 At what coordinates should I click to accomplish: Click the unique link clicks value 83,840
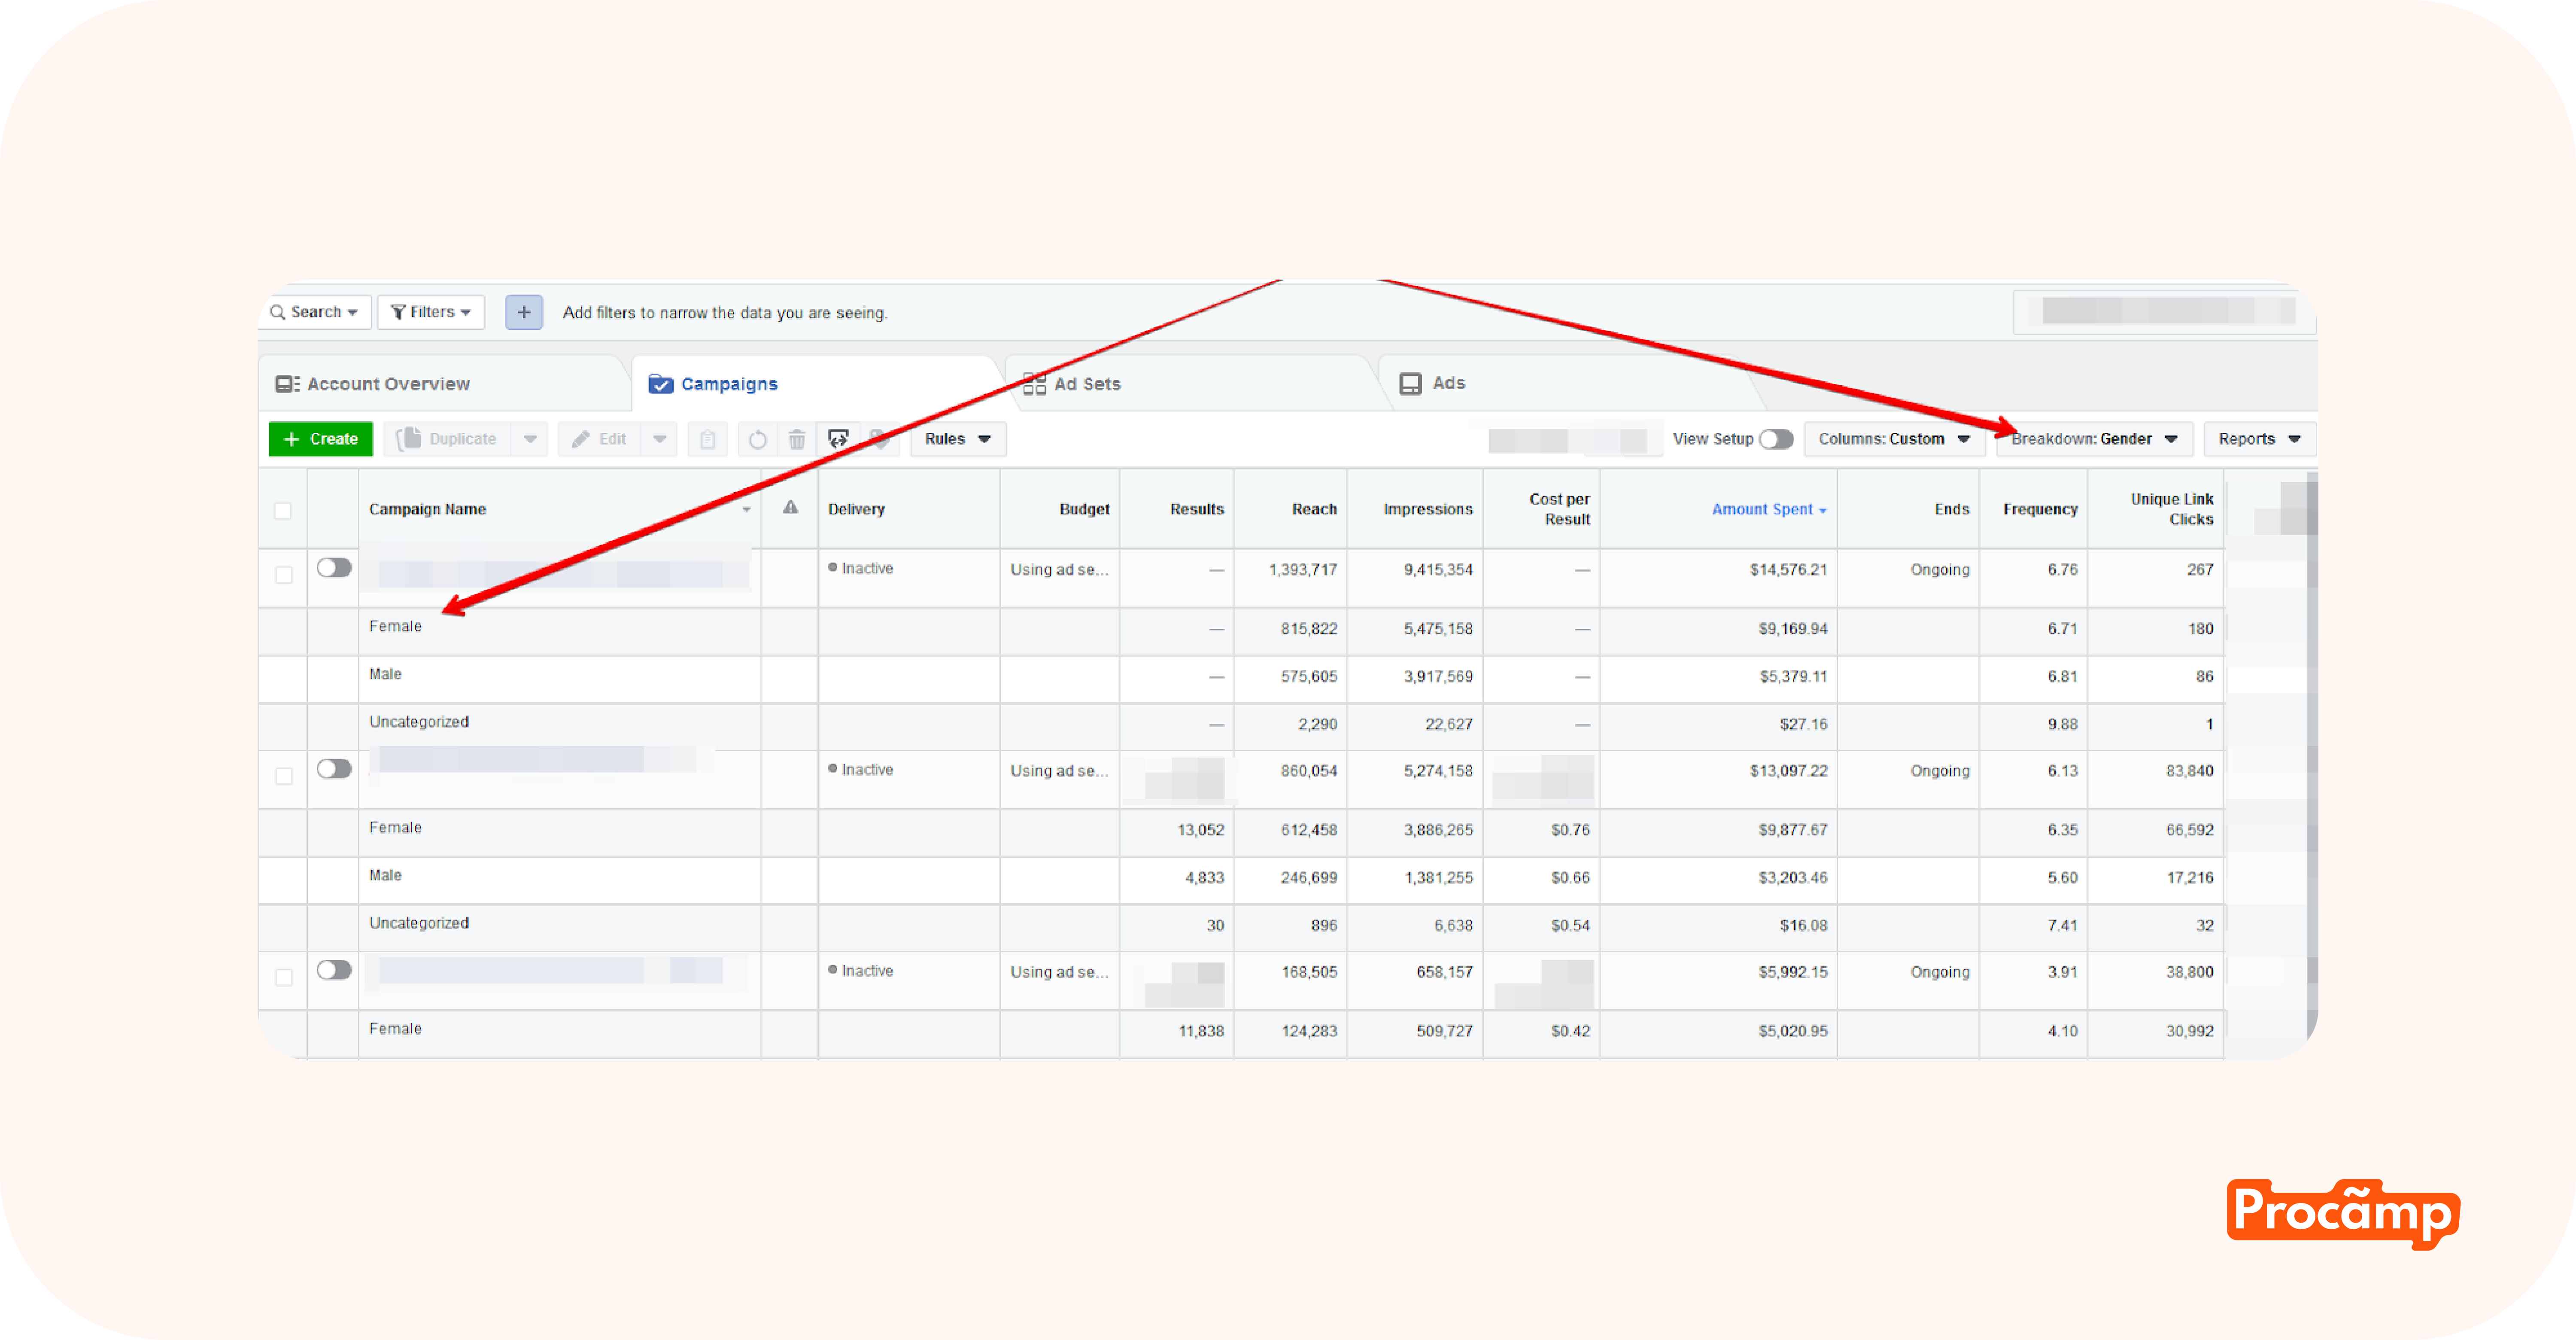pyautogui.click(x=2189, y=771)
